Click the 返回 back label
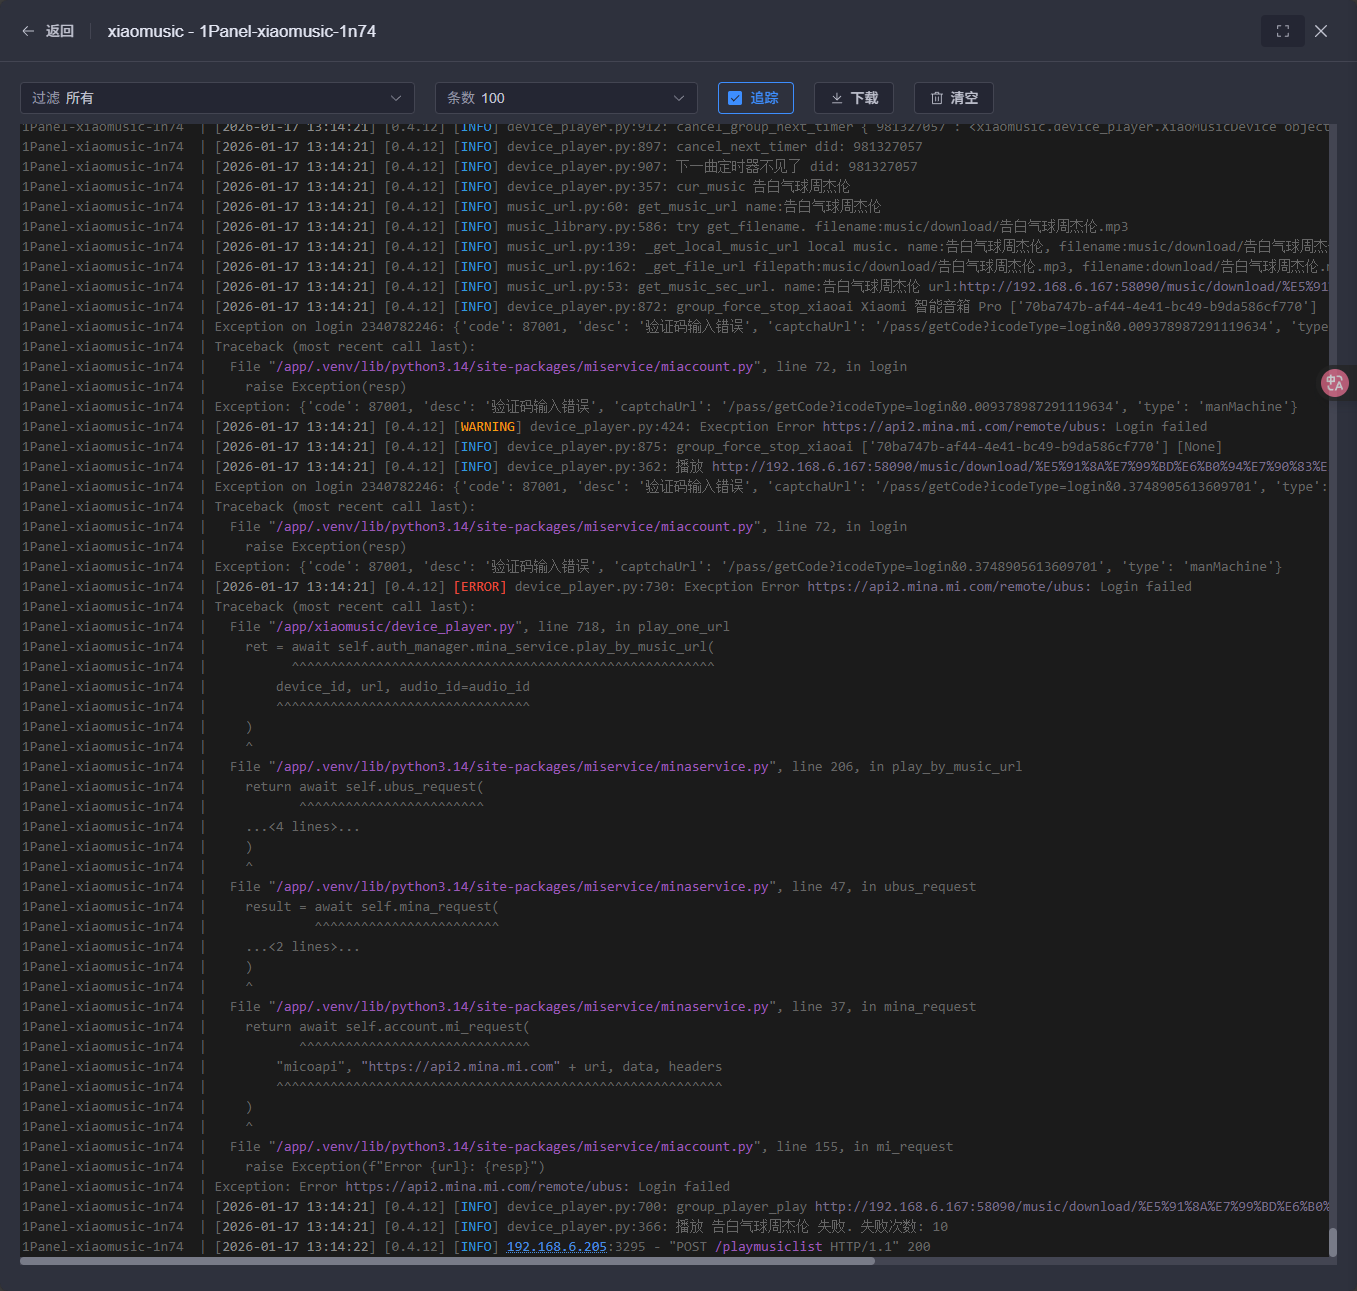Viewport: 1357px width, 1291px height. point(60,31)
